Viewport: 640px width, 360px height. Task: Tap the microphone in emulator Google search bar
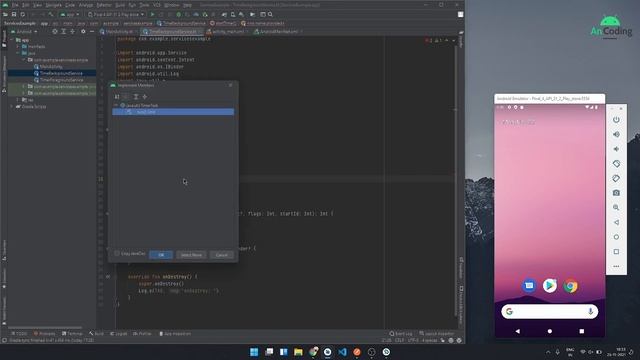[590, 311]
